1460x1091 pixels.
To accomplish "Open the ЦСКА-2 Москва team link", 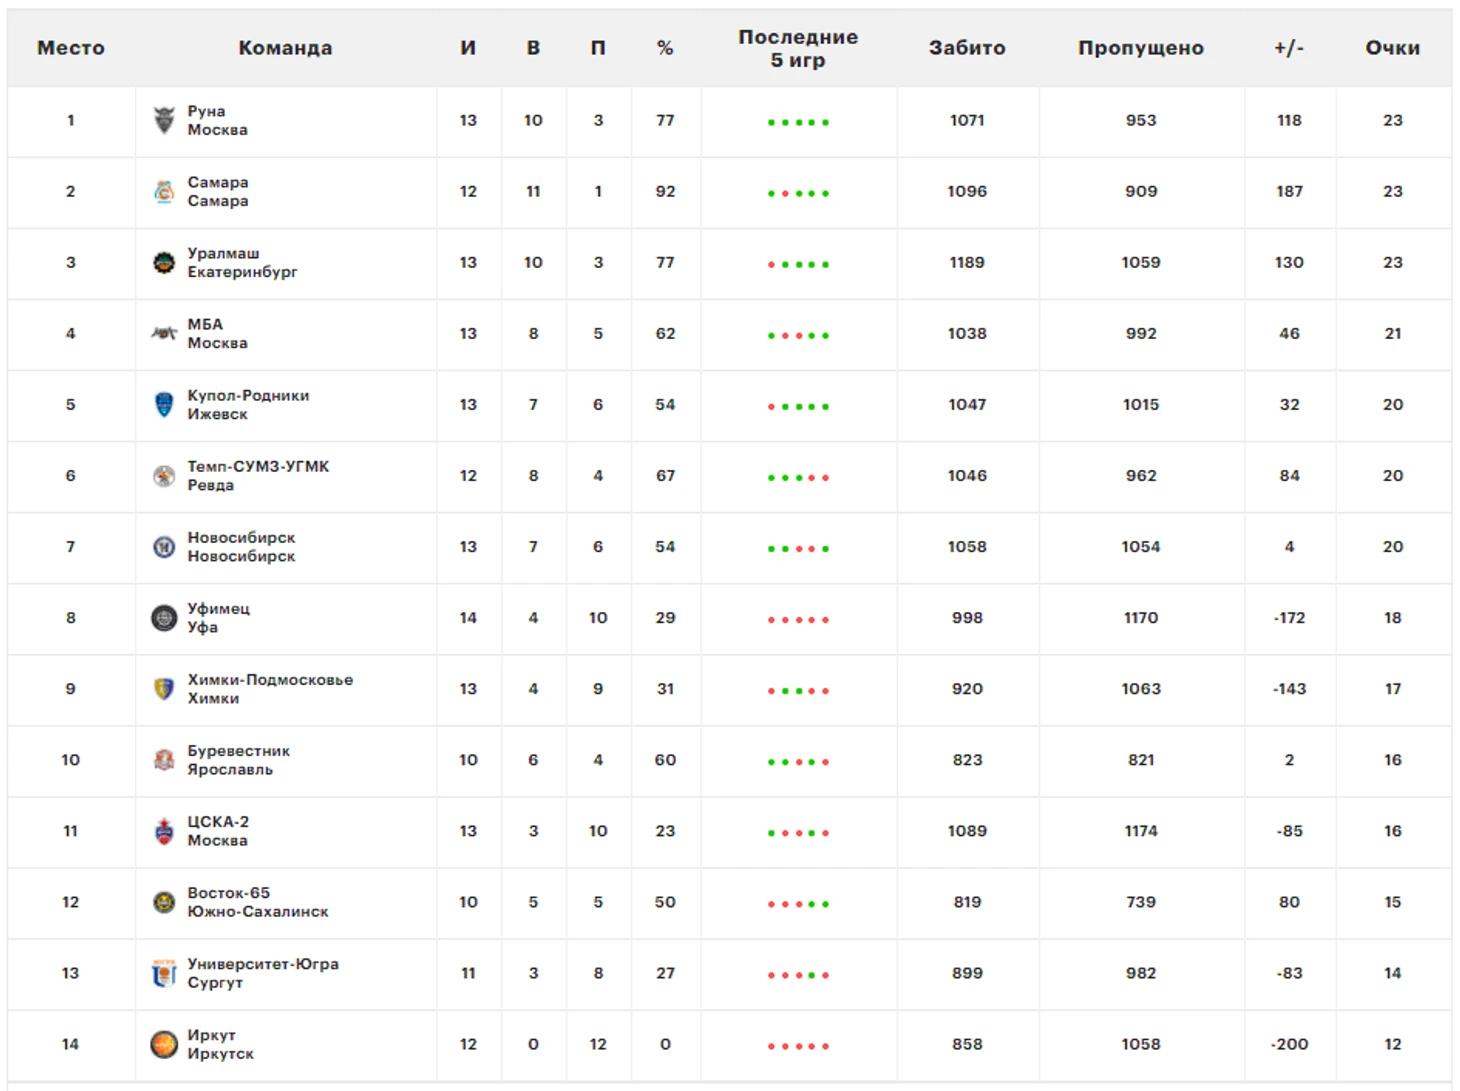I will [218, 831].
